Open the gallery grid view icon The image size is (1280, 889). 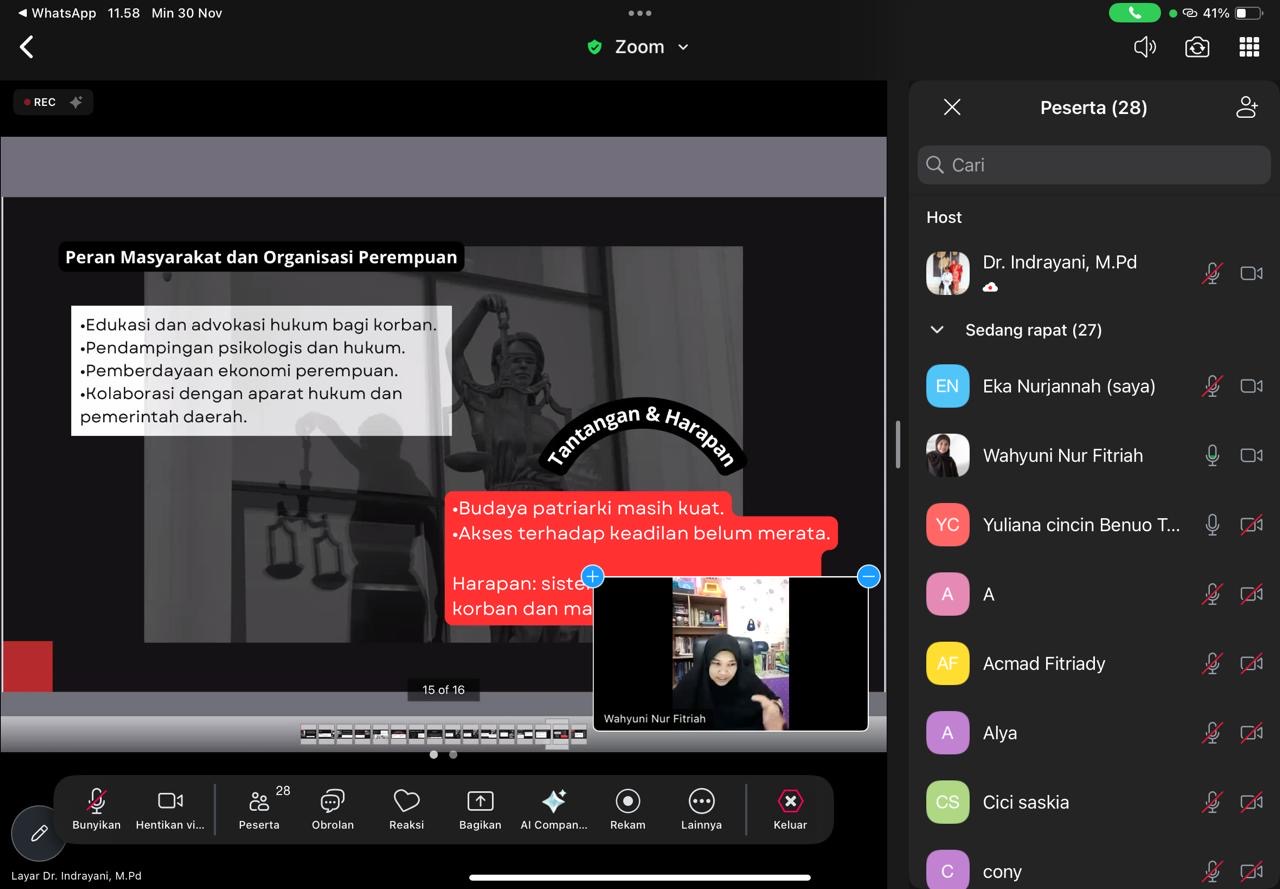coord(1249,47)
